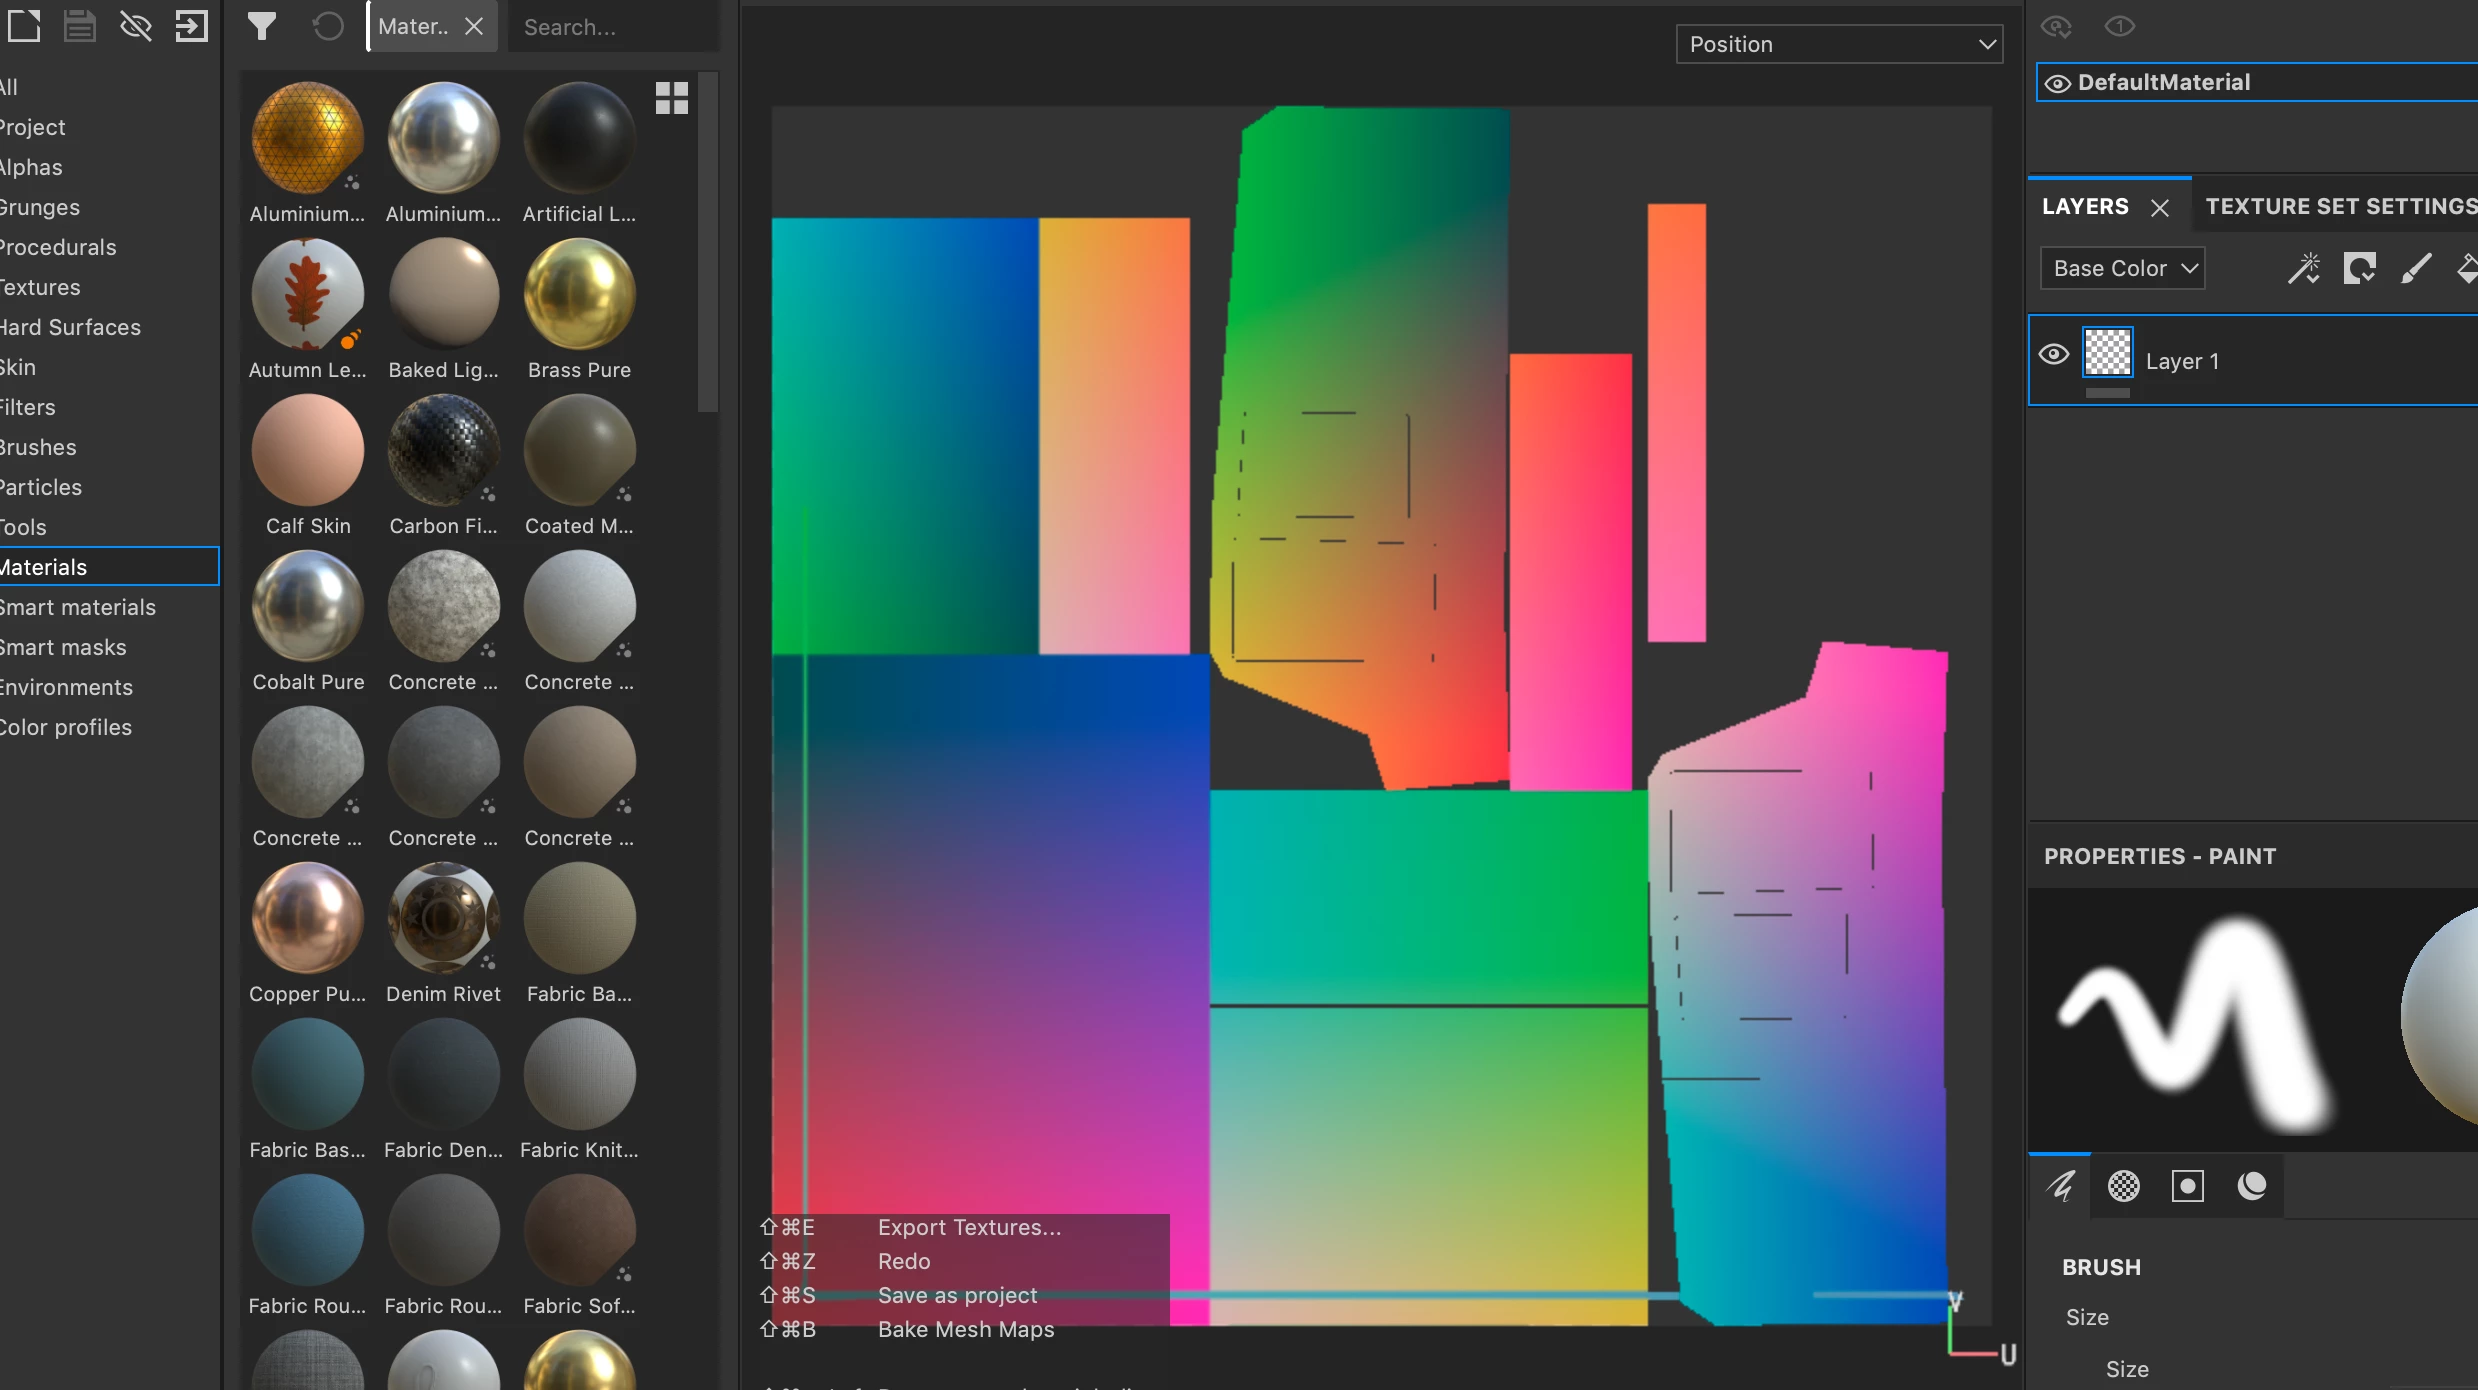Expand the Base Color channel dropdown
The width and height of the screenshot is (2478, 1390).
pos(2122,268)
